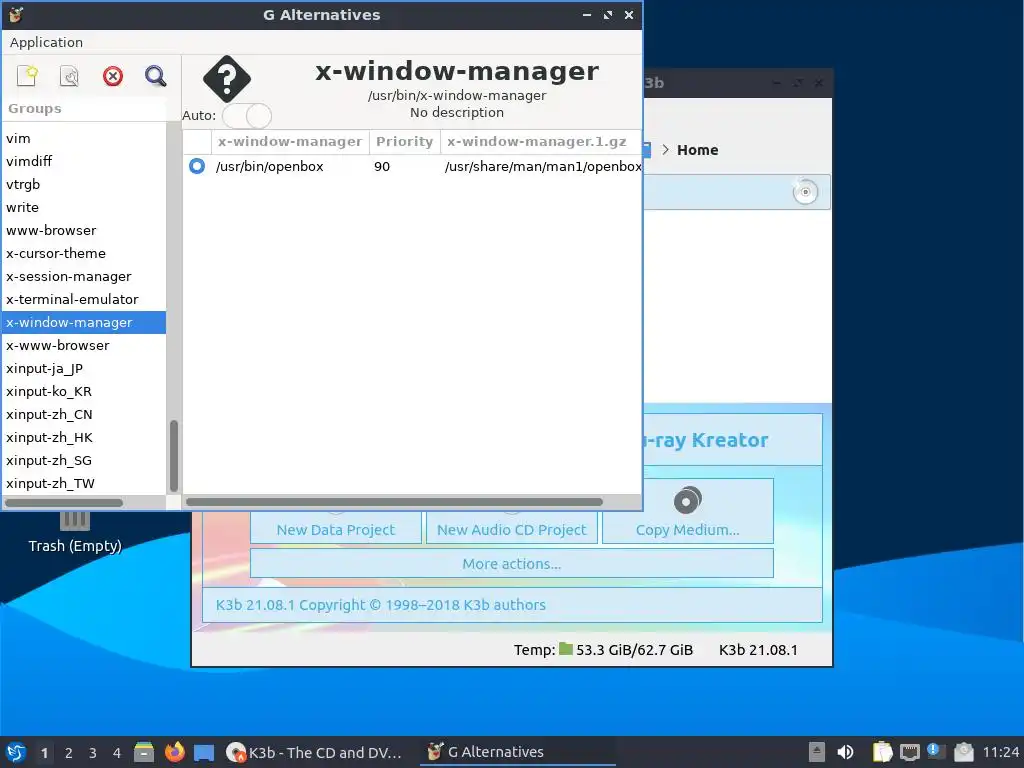Viewport: 1024px width, 768px height.
Task: Select the vtrgb group
Action: coord(84,184)
